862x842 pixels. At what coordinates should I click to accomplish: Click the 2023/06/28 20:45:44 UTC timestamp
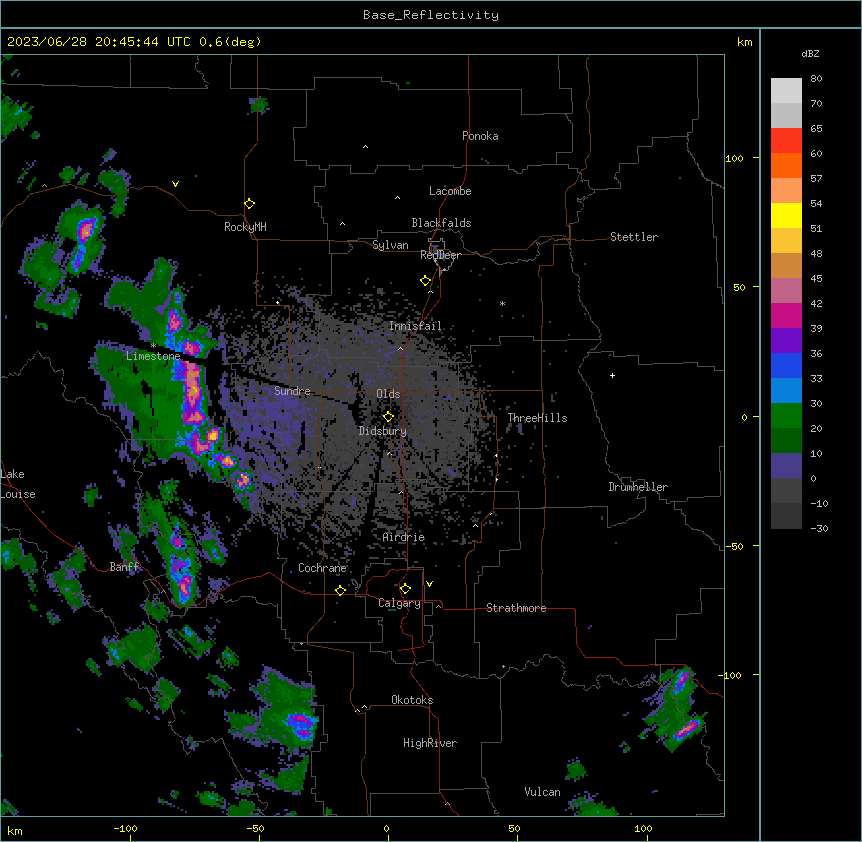[x=98, y=42]
